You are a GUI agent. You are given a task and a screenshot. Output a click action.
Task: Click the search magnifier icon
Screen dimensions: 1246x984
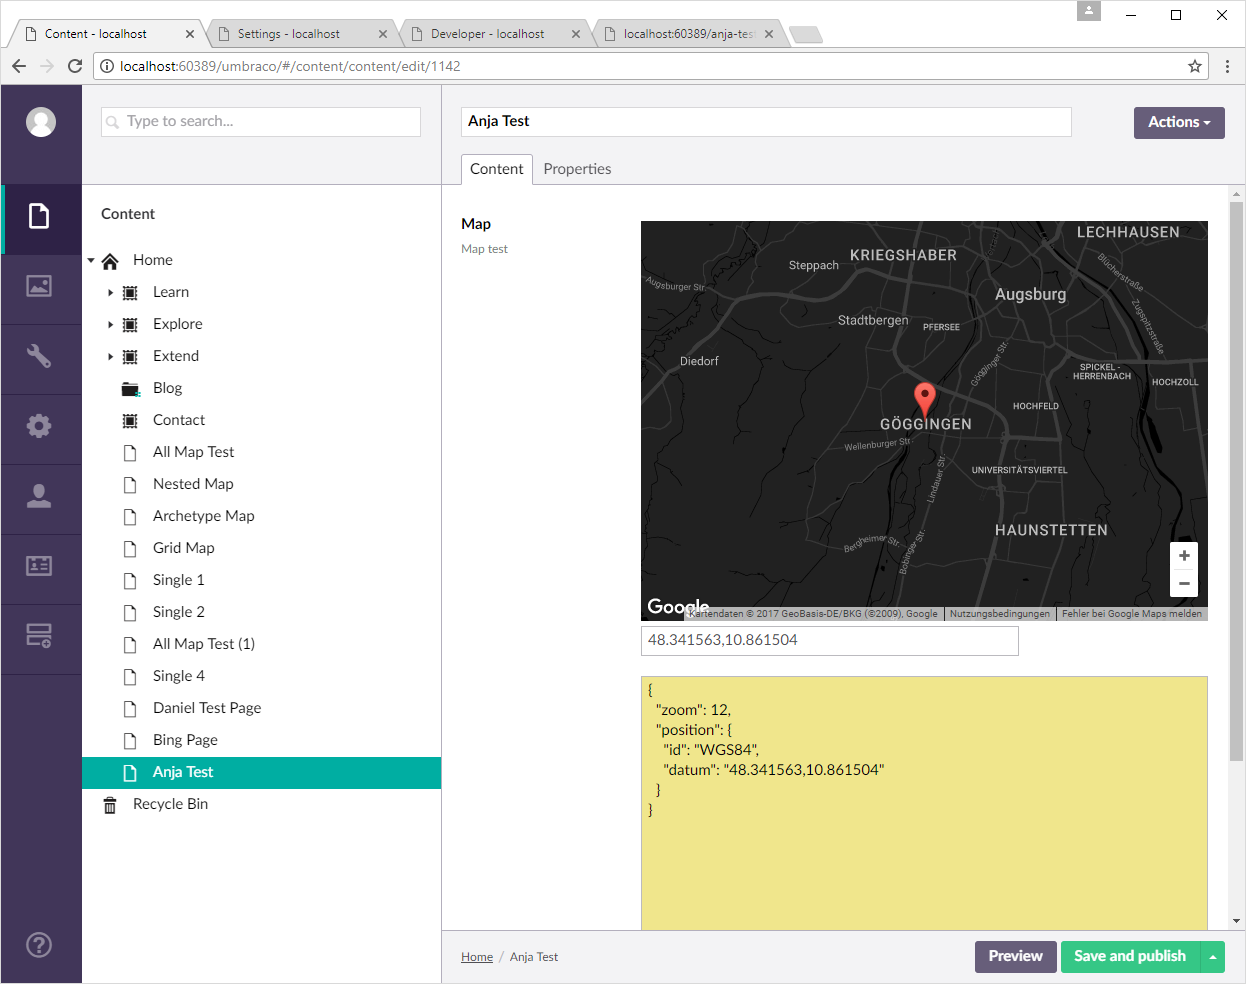[x=113, y=122]
